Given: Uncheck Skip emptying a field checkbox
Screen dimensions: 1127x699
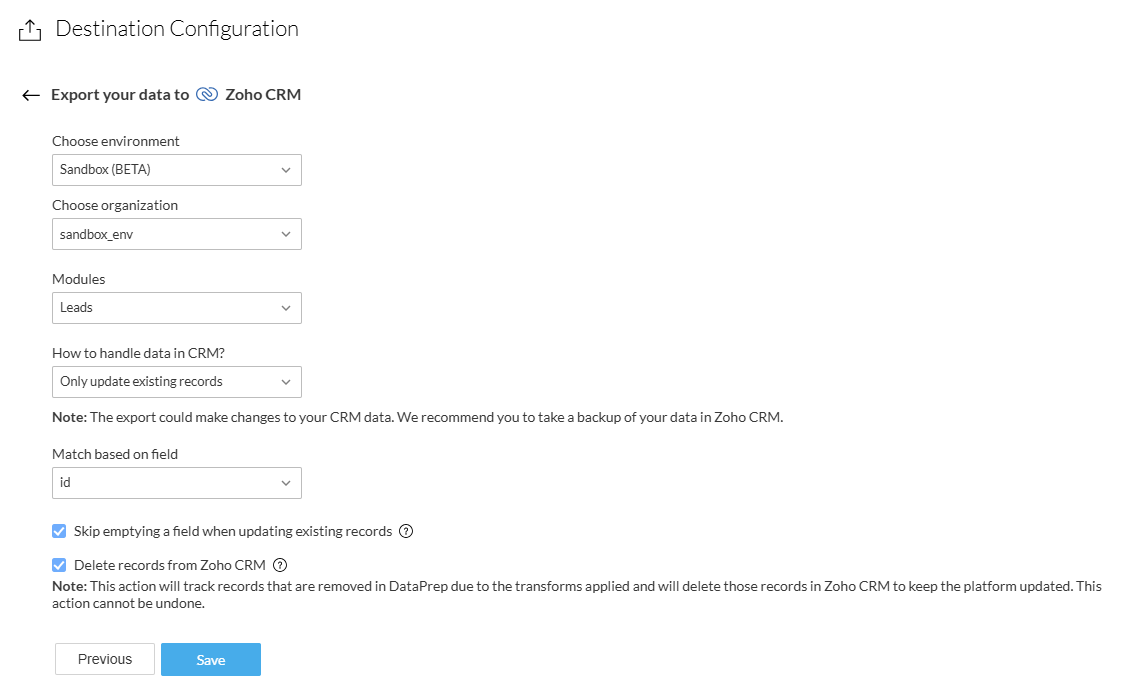Looking at the screenshot, I should (x=60, y=532).
